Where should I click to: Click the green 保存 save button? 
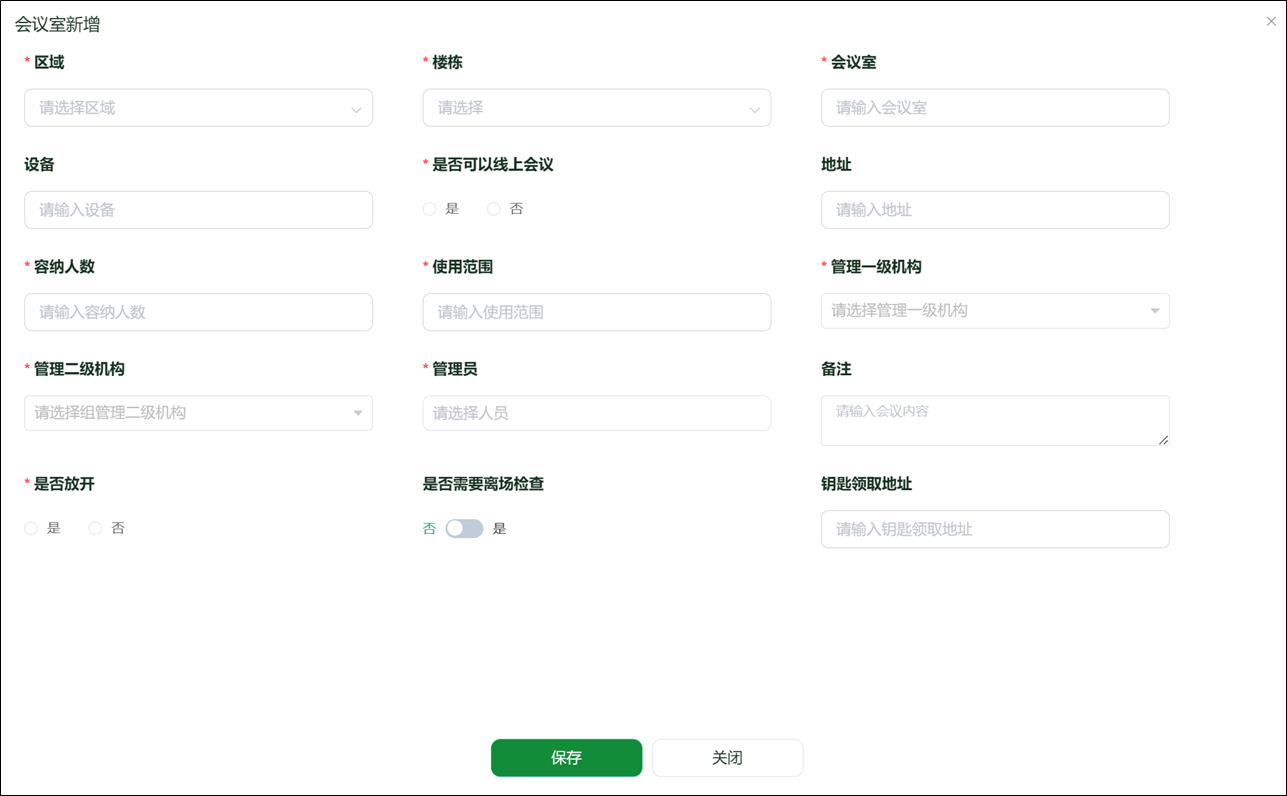(x=566, y=757)
